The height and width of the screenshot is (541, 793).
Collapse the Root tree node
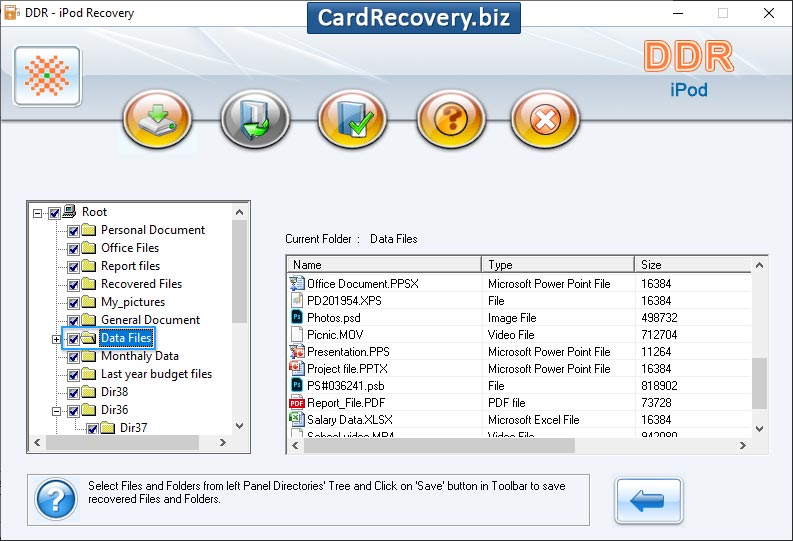[37, 213]
